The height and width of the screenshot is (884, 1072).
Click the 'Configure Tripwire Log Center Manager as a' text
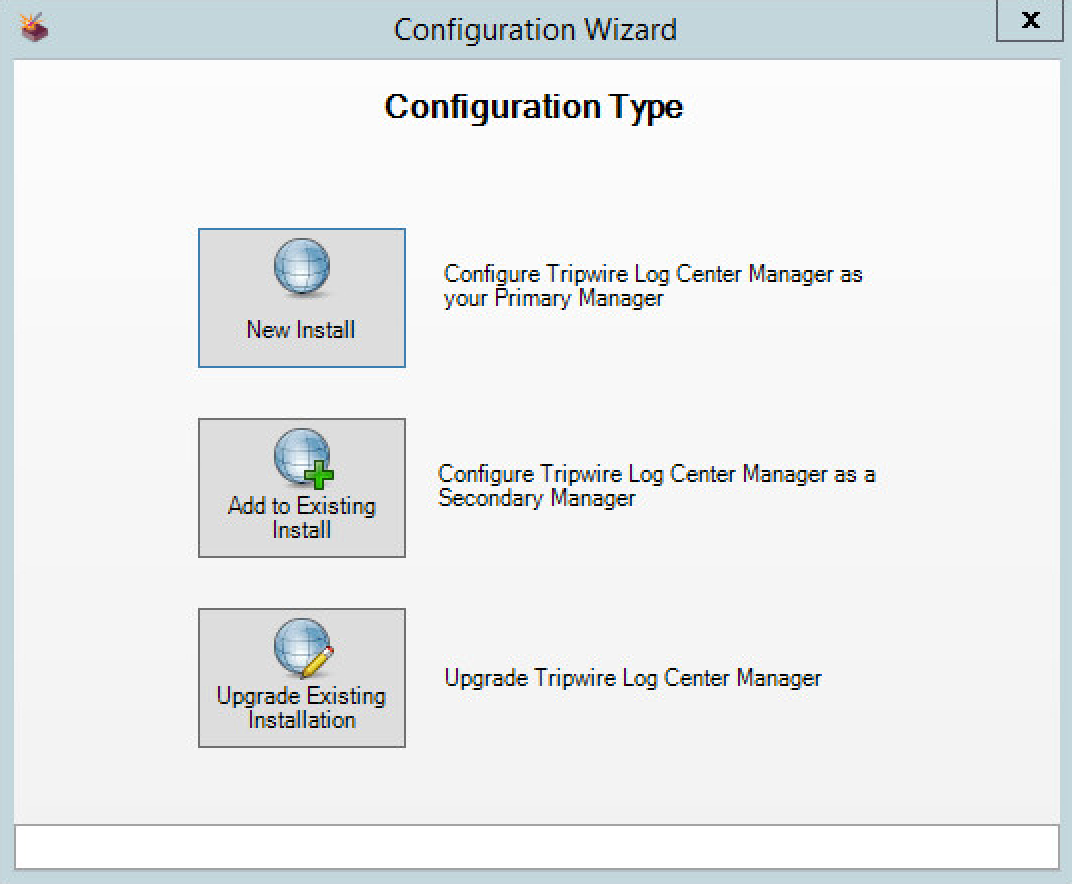[x=657, y=474]
